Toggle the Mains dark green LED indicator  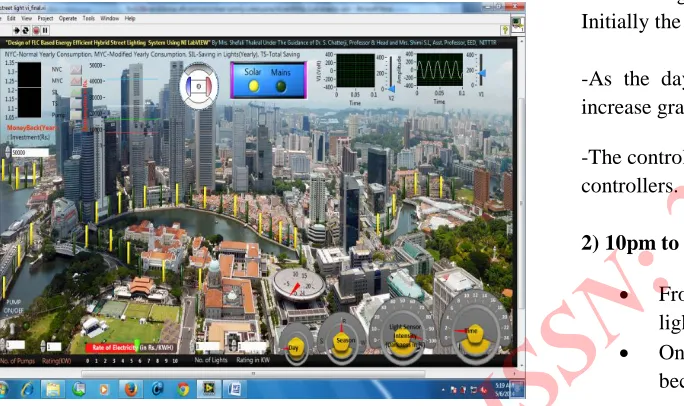281,86
